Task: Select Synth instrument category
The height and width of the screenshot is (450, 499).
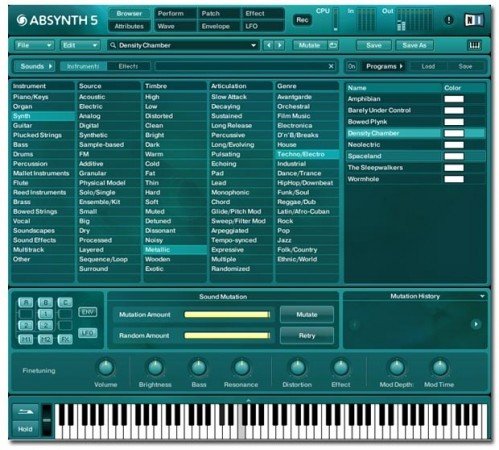Action: tap(43, 116)
